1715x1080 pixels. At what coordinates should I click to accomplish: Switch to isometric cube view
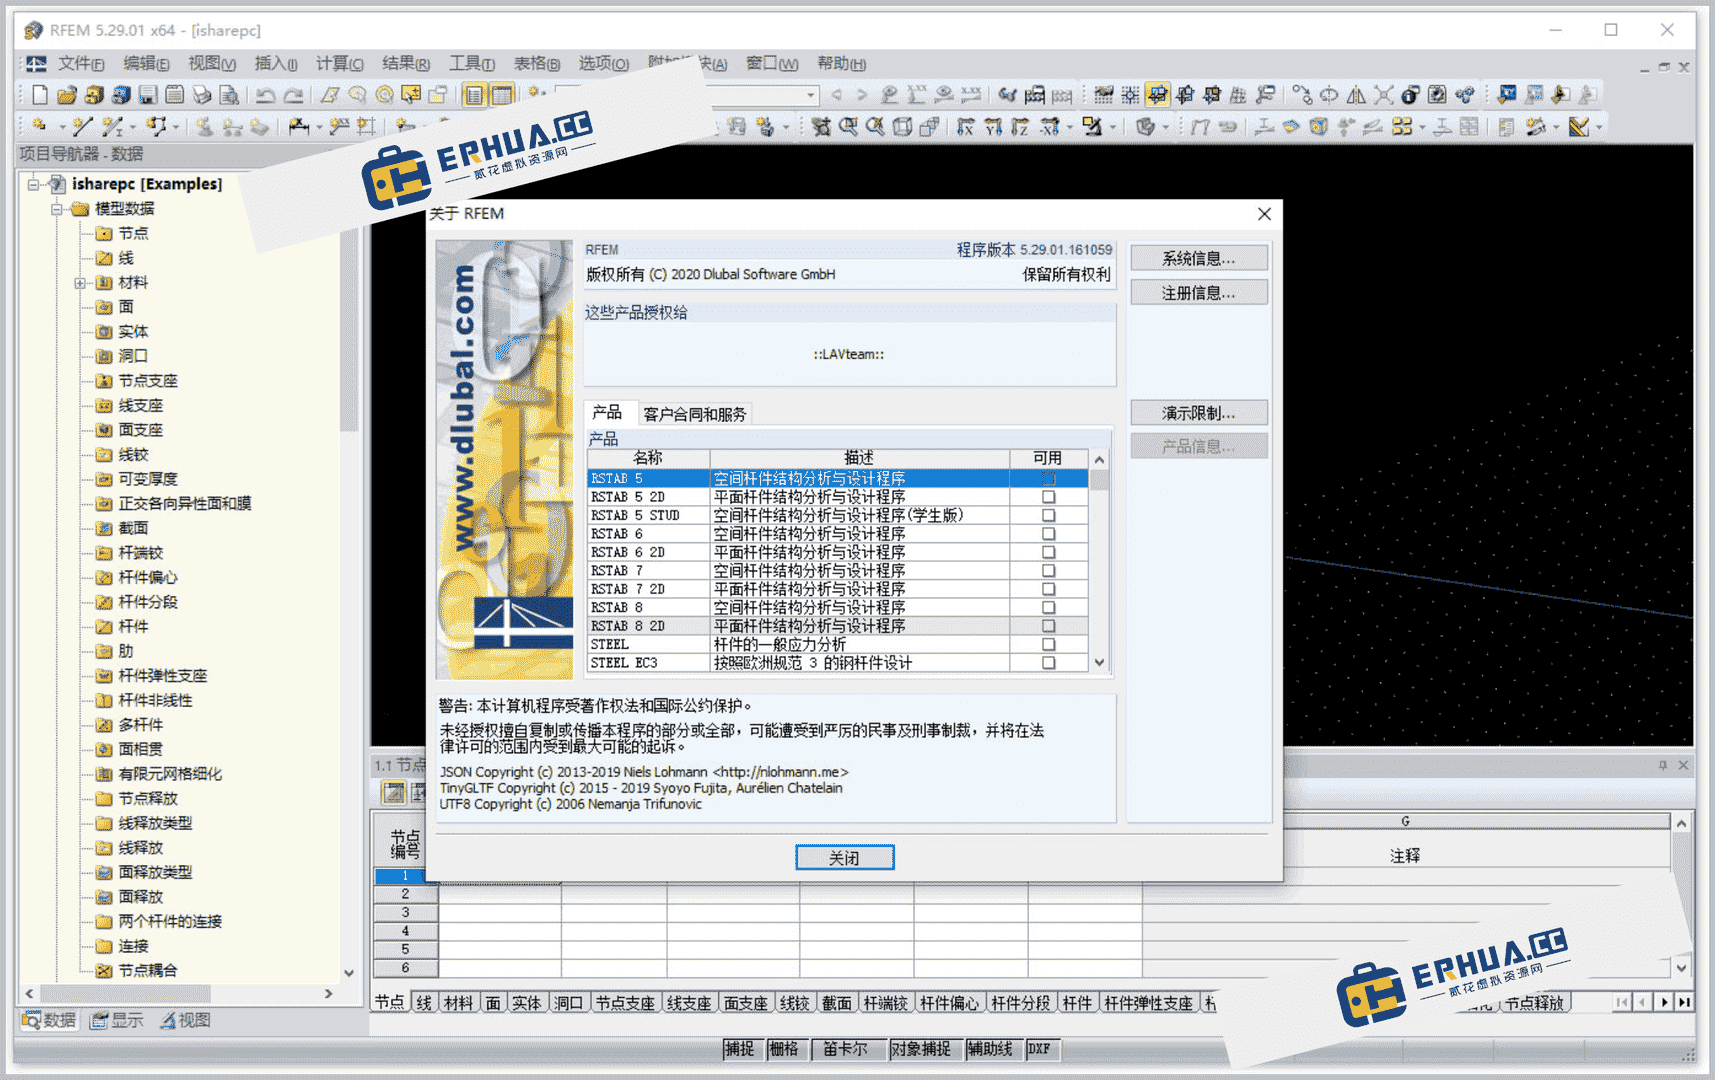(x=902, y=127)
